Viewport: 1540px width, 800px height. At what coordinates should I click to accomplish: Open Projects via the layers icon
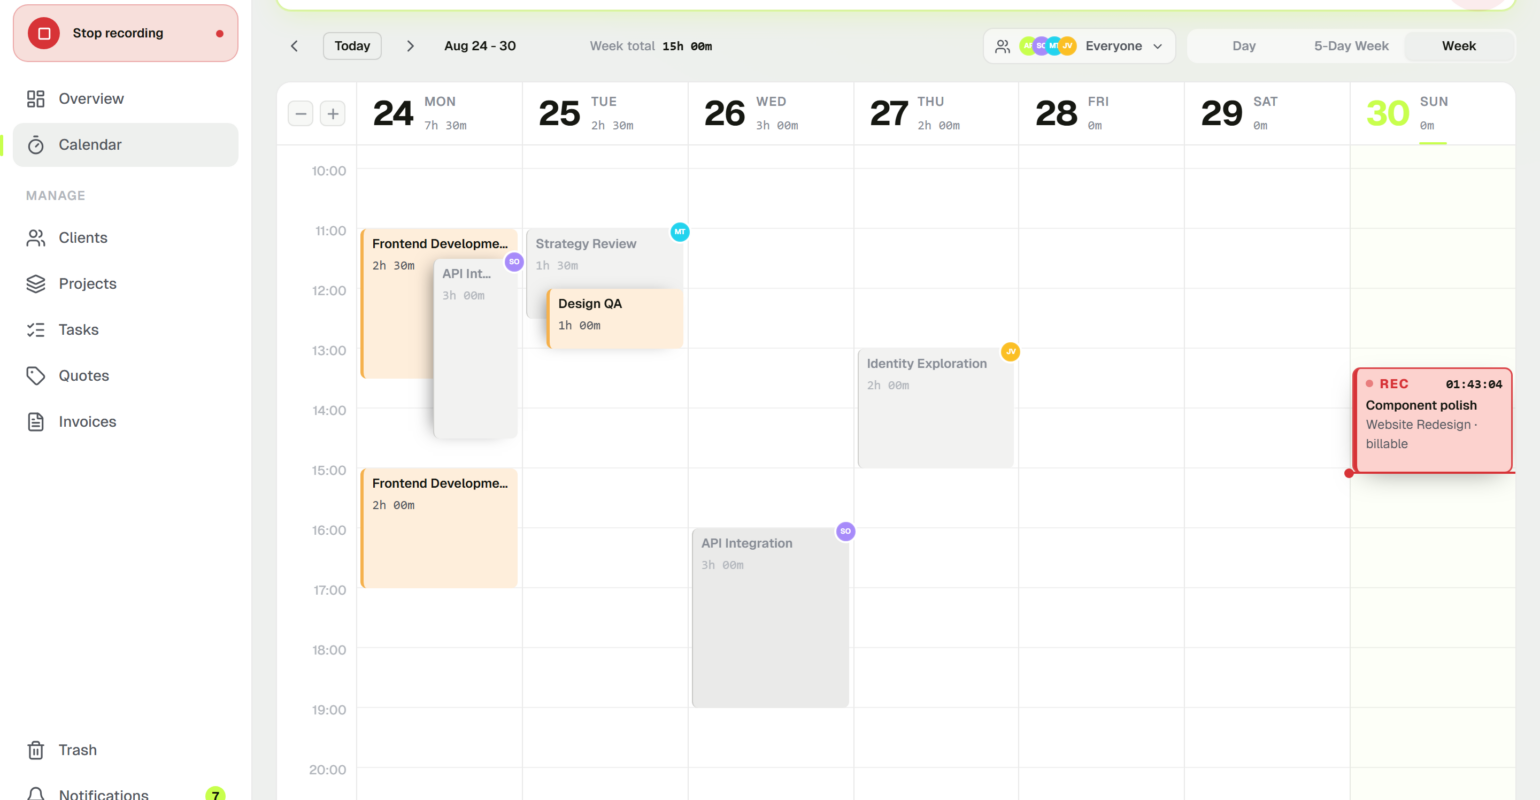(36, 284)
